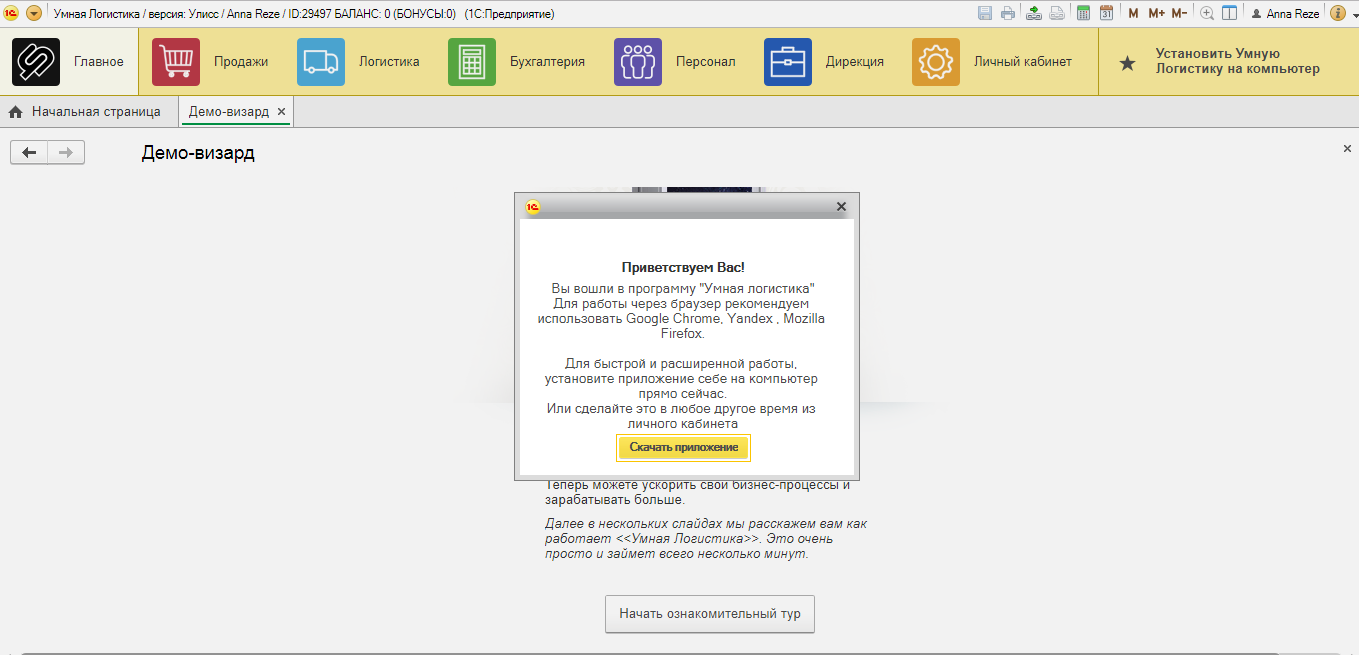
Task: Click the zoom magnifier icon
Action: coord(1207,13)
